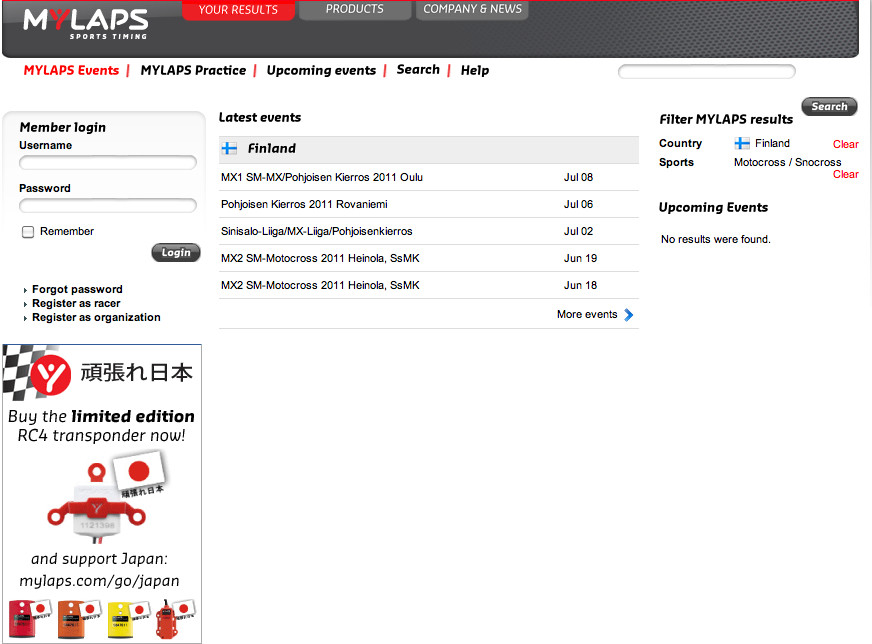The height and width of the screenshot is (644, 872).
Task: Click the dark Search button
Action: pyautogui.click(x=829, y=106)
